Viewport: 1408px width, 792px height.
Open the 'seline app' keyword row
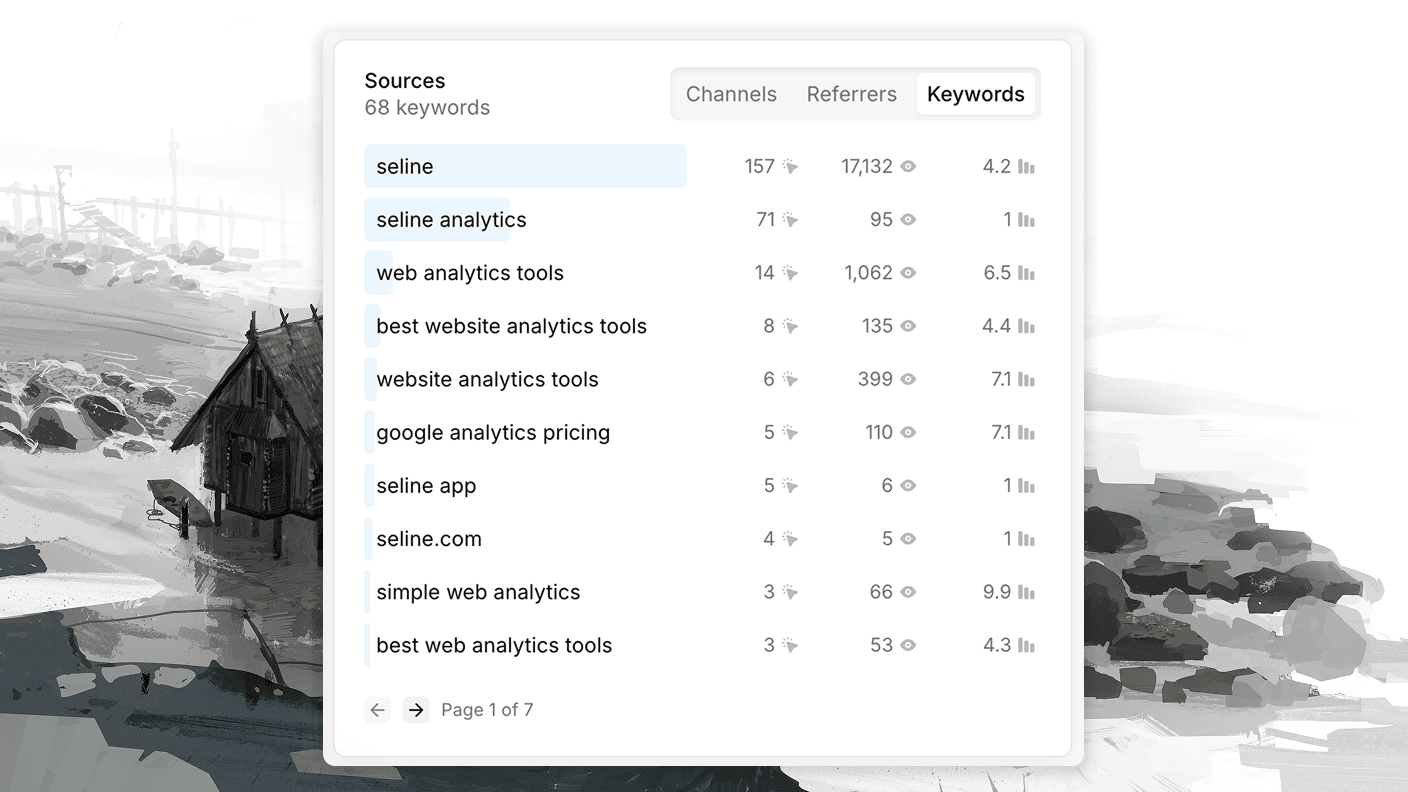click(x=700, y=485)
